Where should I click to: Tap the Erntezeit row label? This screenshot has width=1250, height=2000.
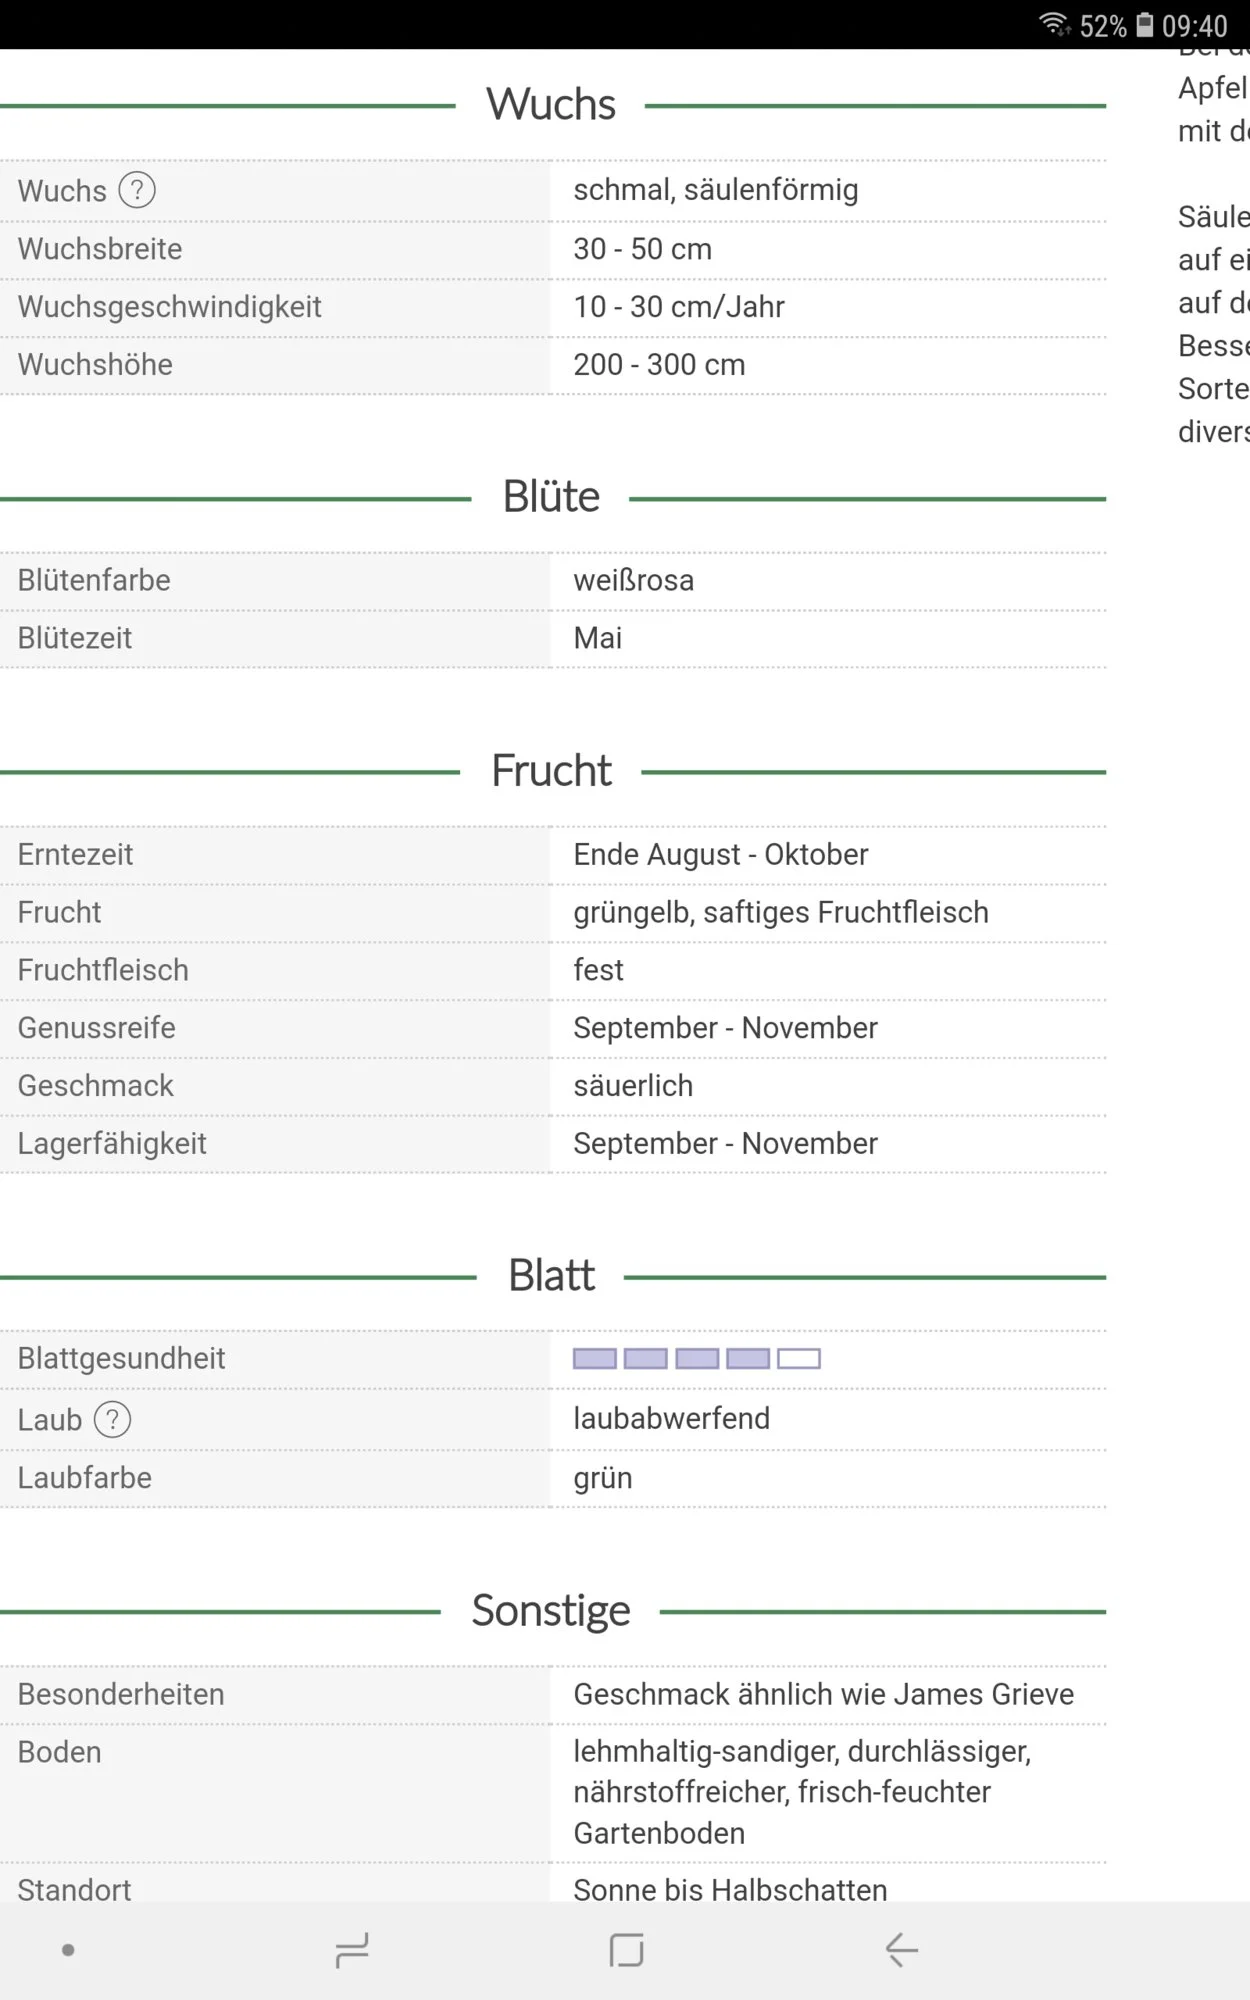[75, 855]
